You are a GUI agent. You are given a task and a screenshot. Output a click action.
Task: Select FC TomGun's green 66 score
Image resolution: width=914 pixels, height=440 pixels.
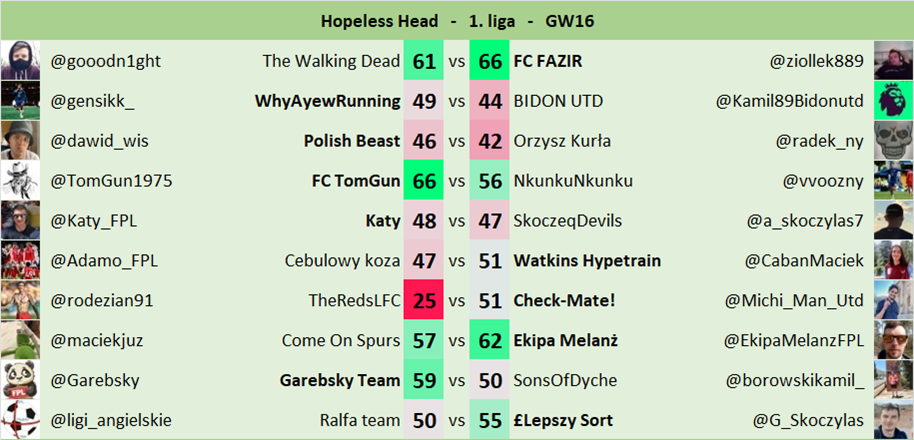424,181
